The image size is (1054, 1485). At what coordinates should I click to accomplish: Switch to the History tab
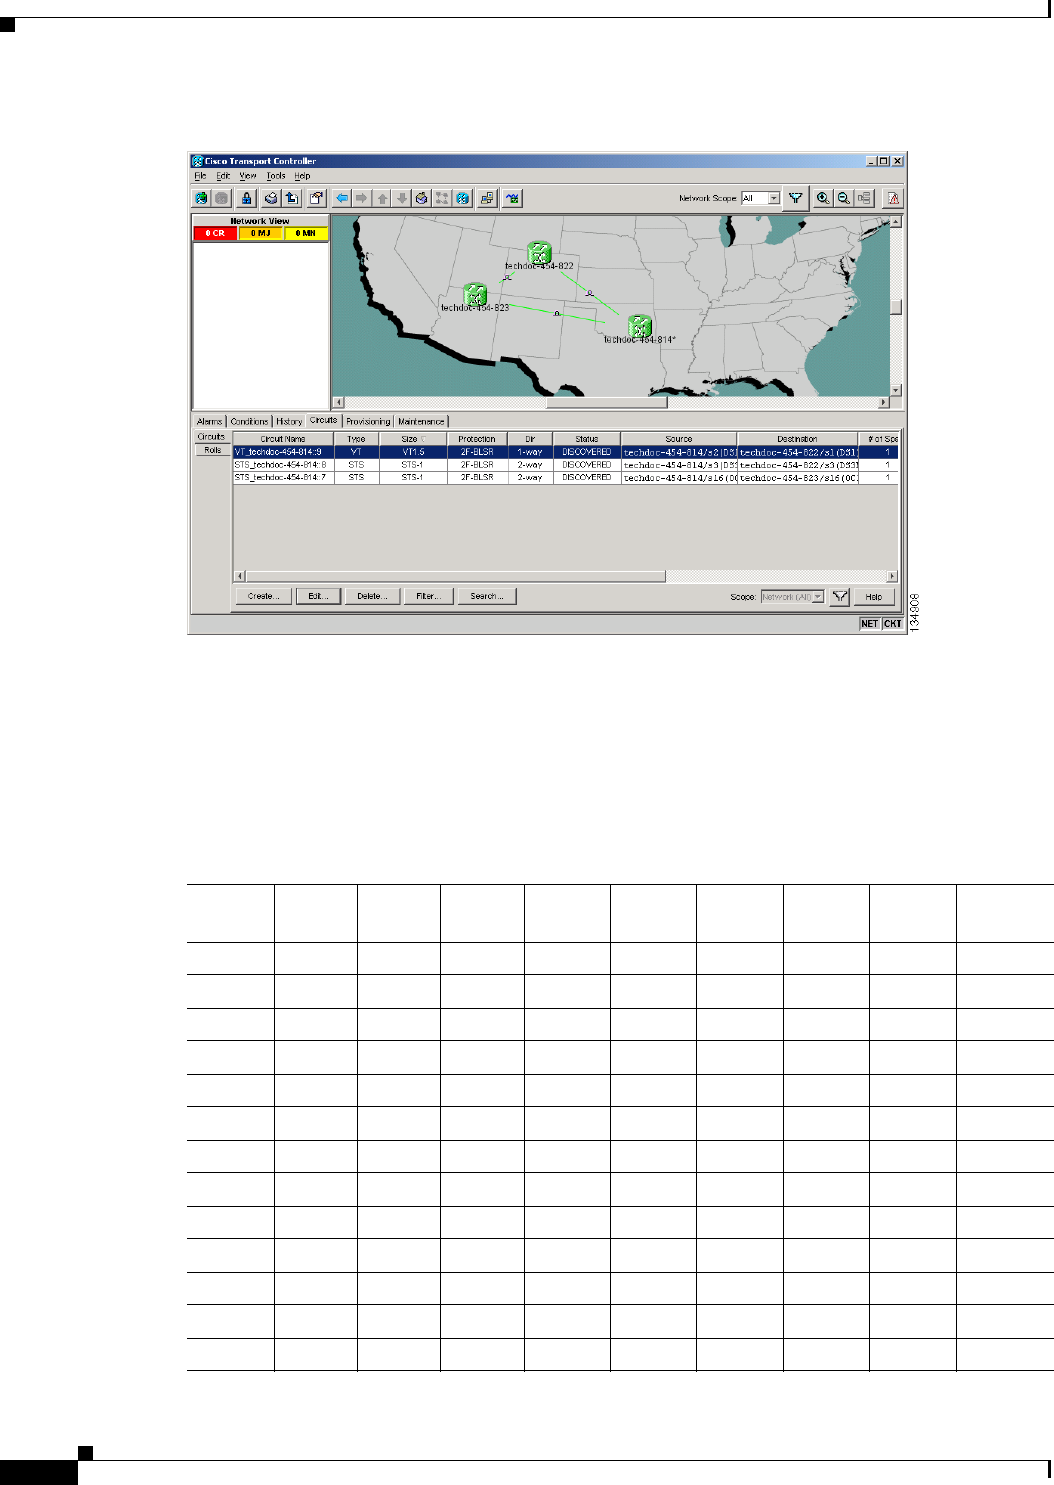tap(289, 421)
